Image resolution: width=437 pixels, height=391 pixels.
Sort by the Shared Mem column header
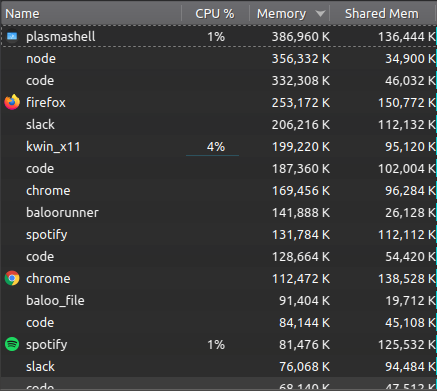[383, 14]
